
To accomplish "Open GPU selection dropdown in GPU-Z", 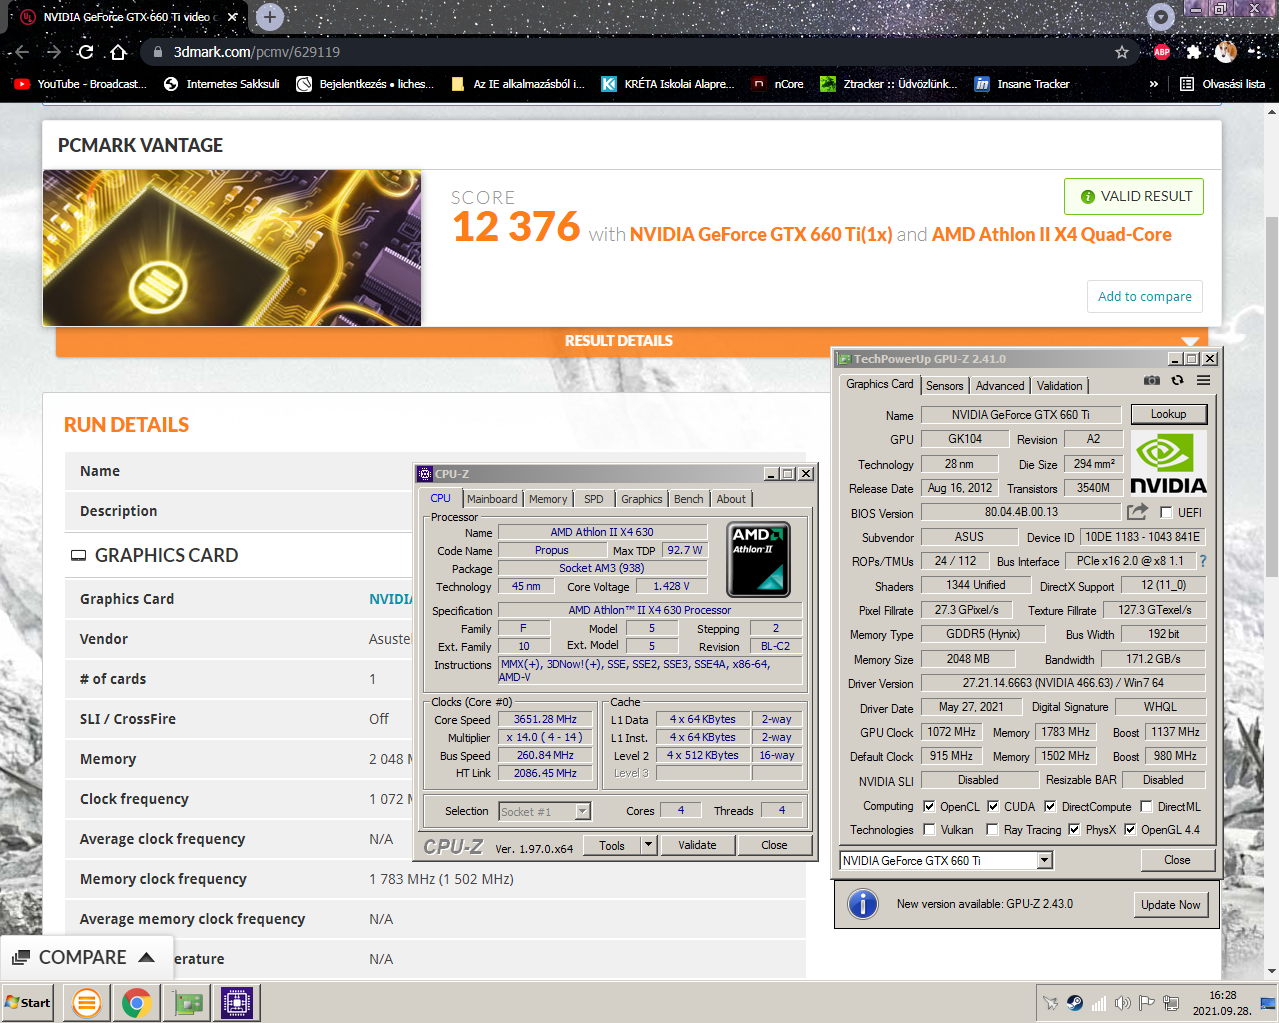I will coord(1045,860).
